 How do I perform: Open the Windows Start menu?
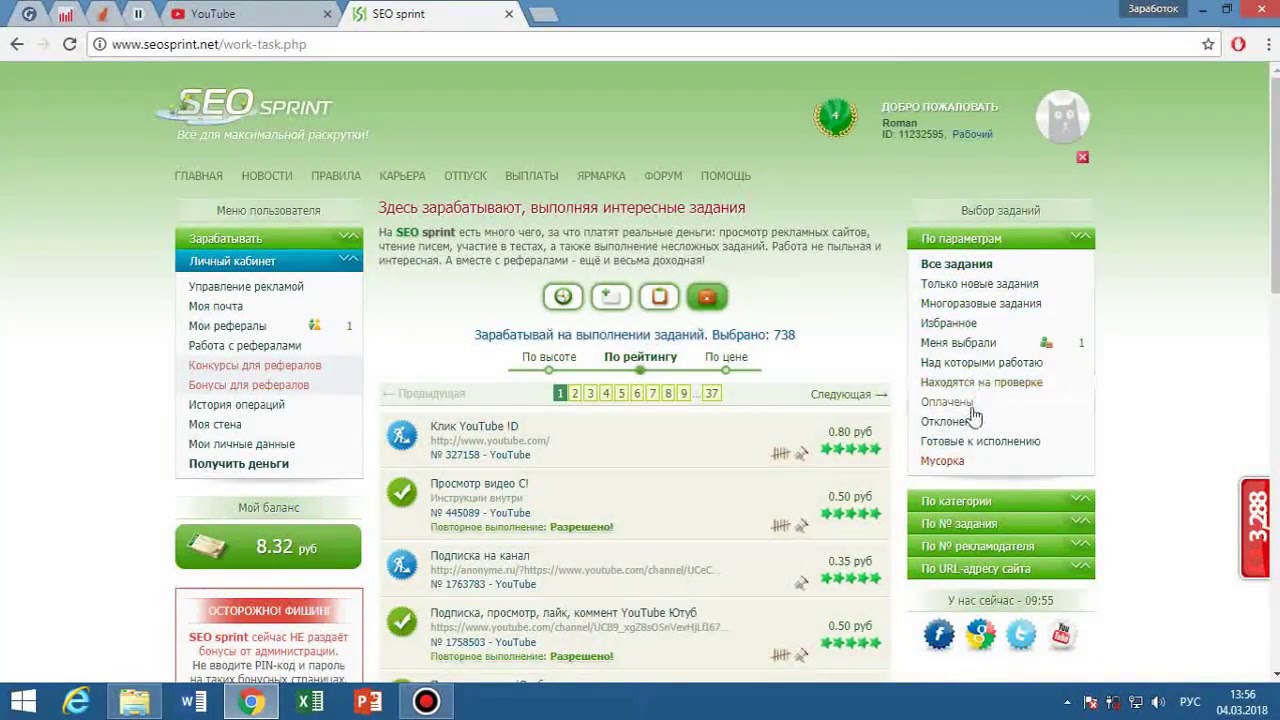click(x=23, y=701)
